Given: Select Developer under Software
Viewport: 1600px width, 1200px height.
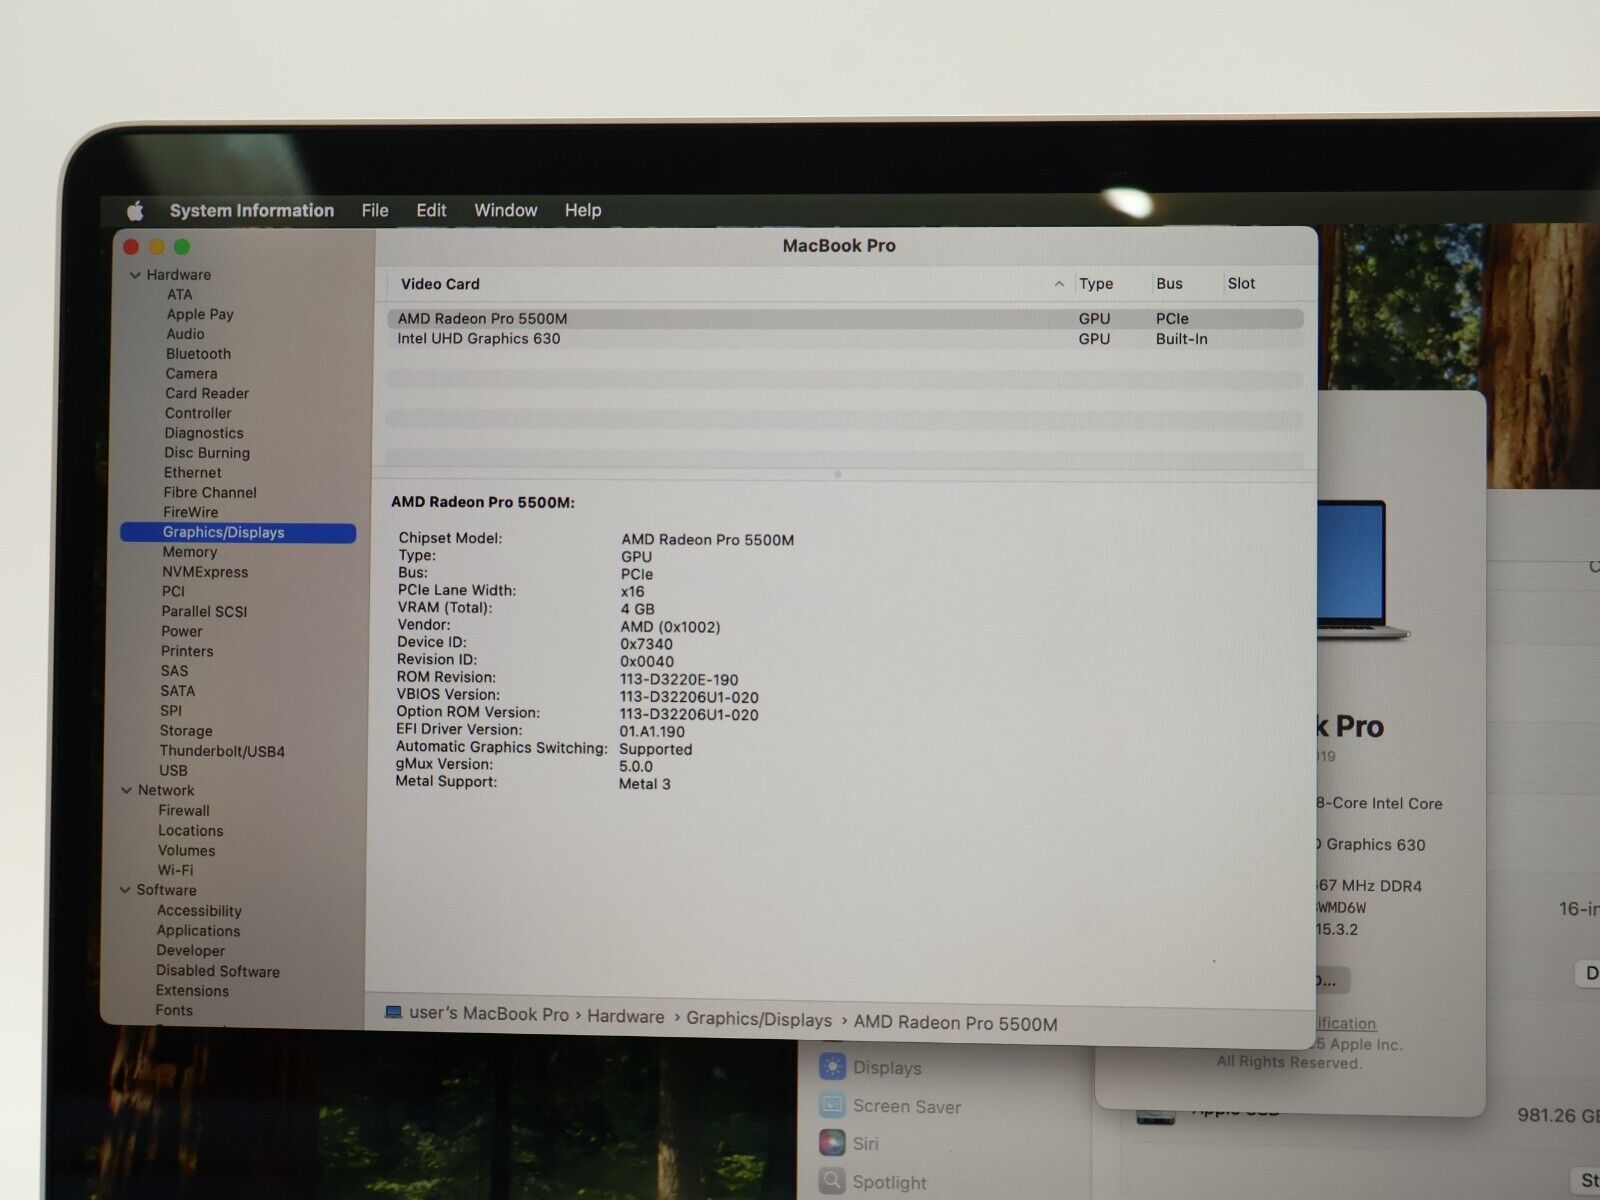Looking at the screenshot, I should point(190,951).
